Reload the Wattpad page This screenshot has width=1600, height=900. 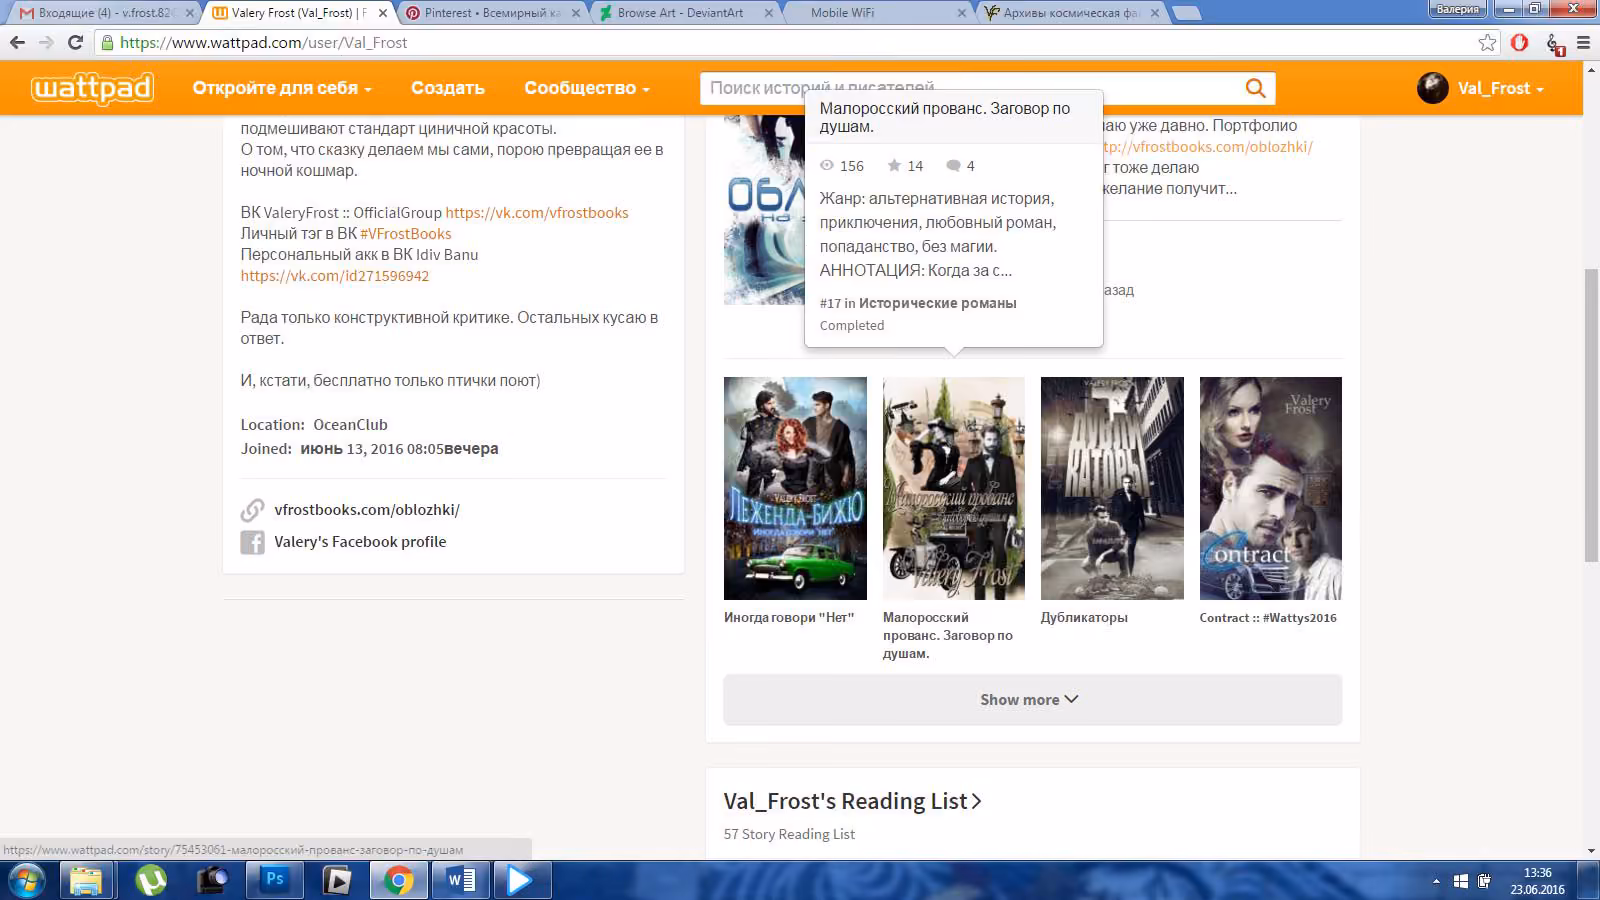click(75, 42)
